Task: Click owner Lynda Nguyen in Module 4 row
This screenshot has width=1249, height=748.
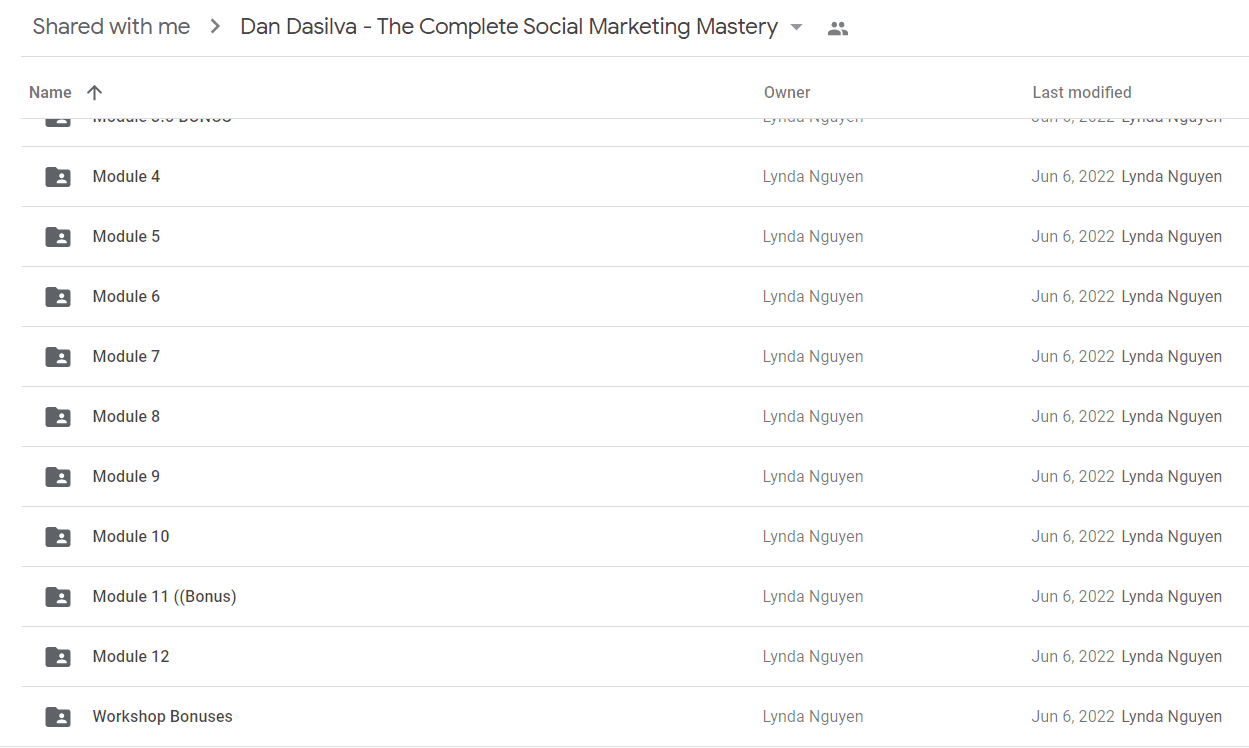Action: 813,177
